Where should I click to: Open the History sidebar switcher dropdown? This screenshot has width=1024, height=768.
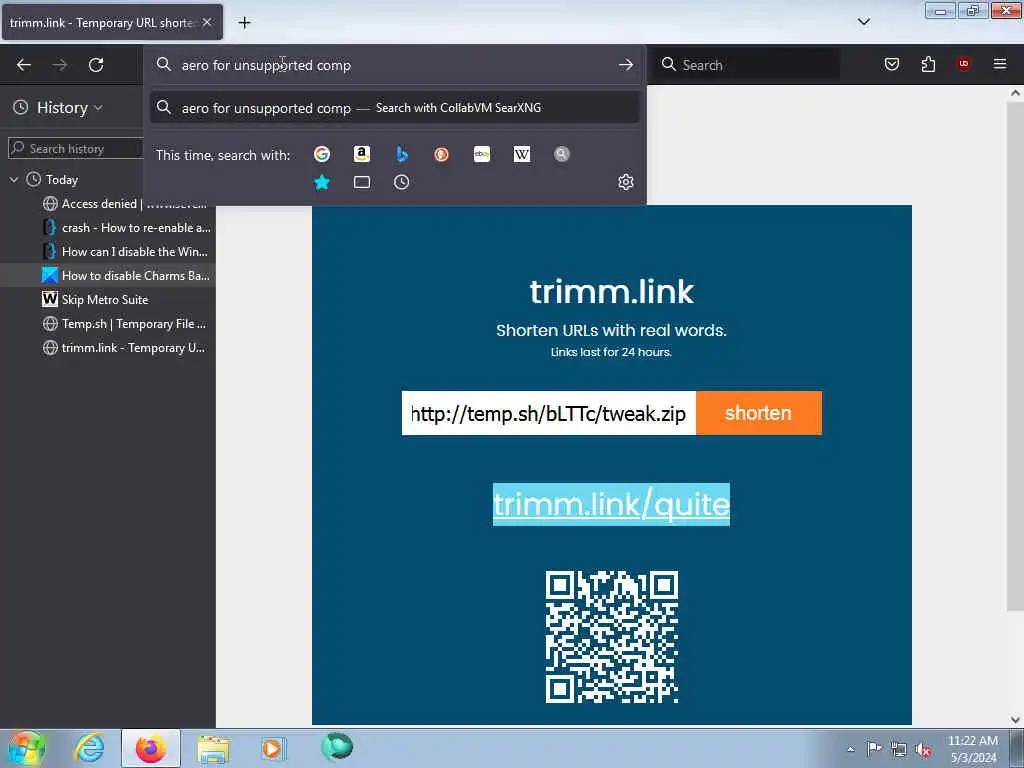(x=58, y=108)
